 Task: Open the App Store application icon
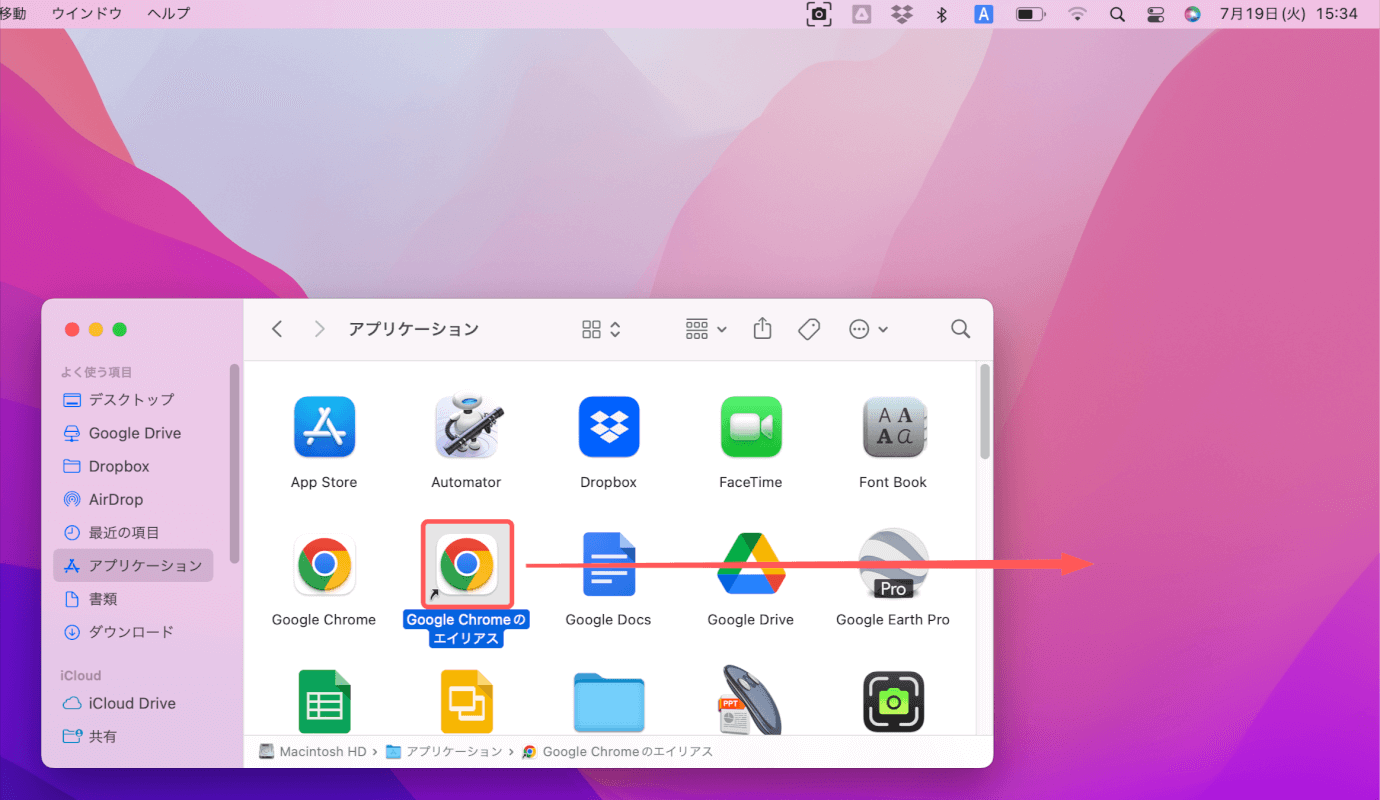click(324, 427)
